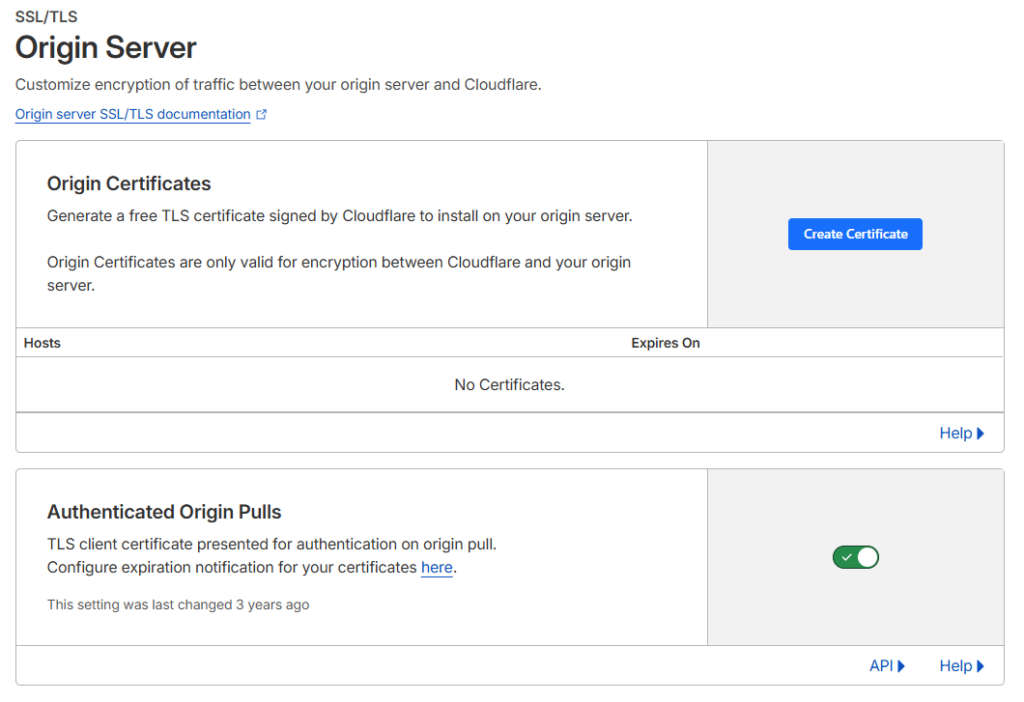This screenshot has width=1024, height=702.
Task: Expand the API details for Authenticated Origin Pulls
Action: point(885,665)
